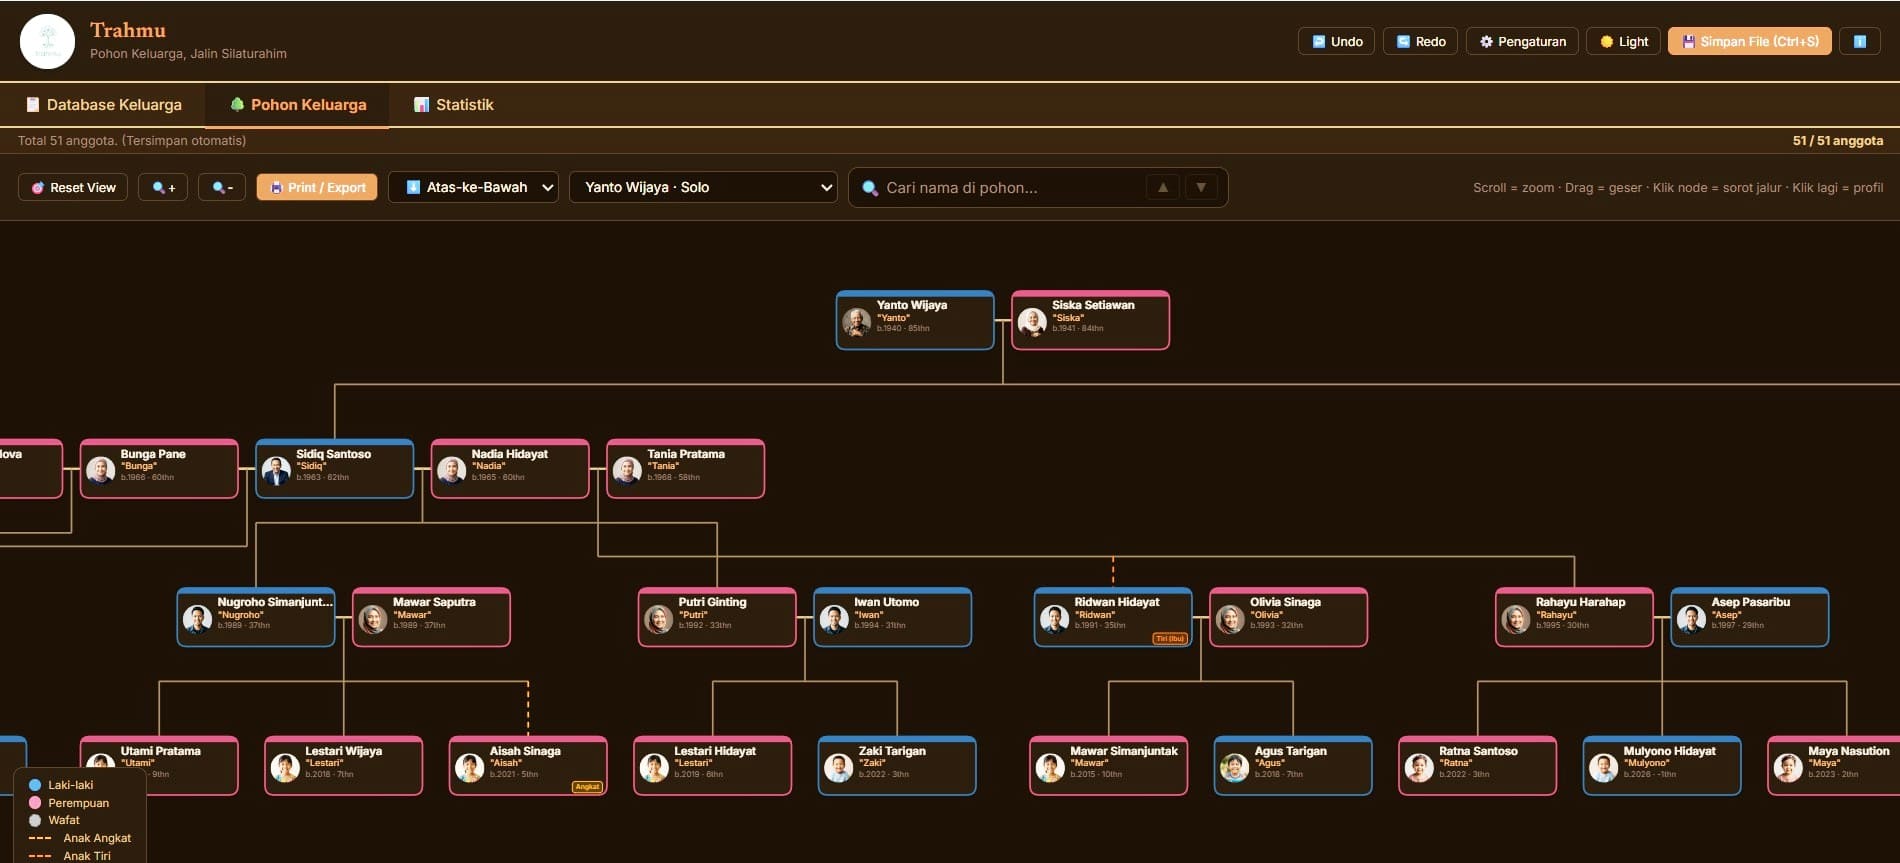
Task: Click Asep Pasaribu avatar
Action: click(x=1691, y=619)
